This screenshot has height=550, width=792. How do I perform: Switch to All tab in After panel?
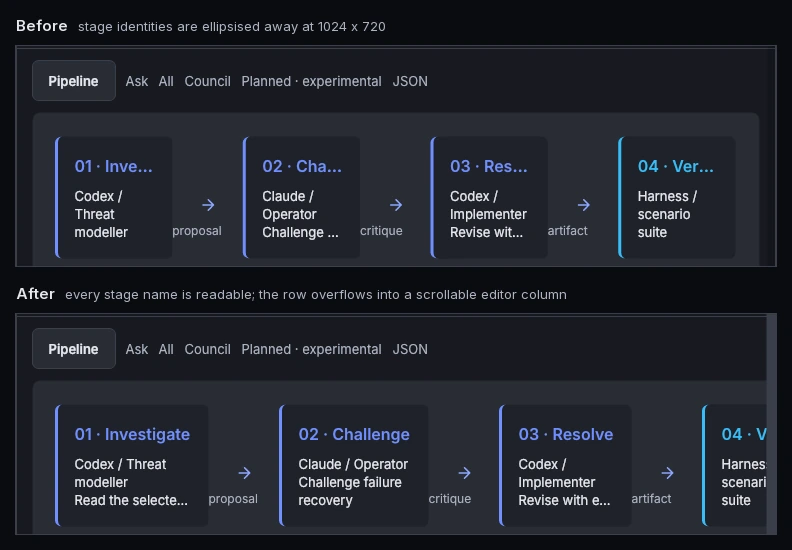click(x=166, y=349)
